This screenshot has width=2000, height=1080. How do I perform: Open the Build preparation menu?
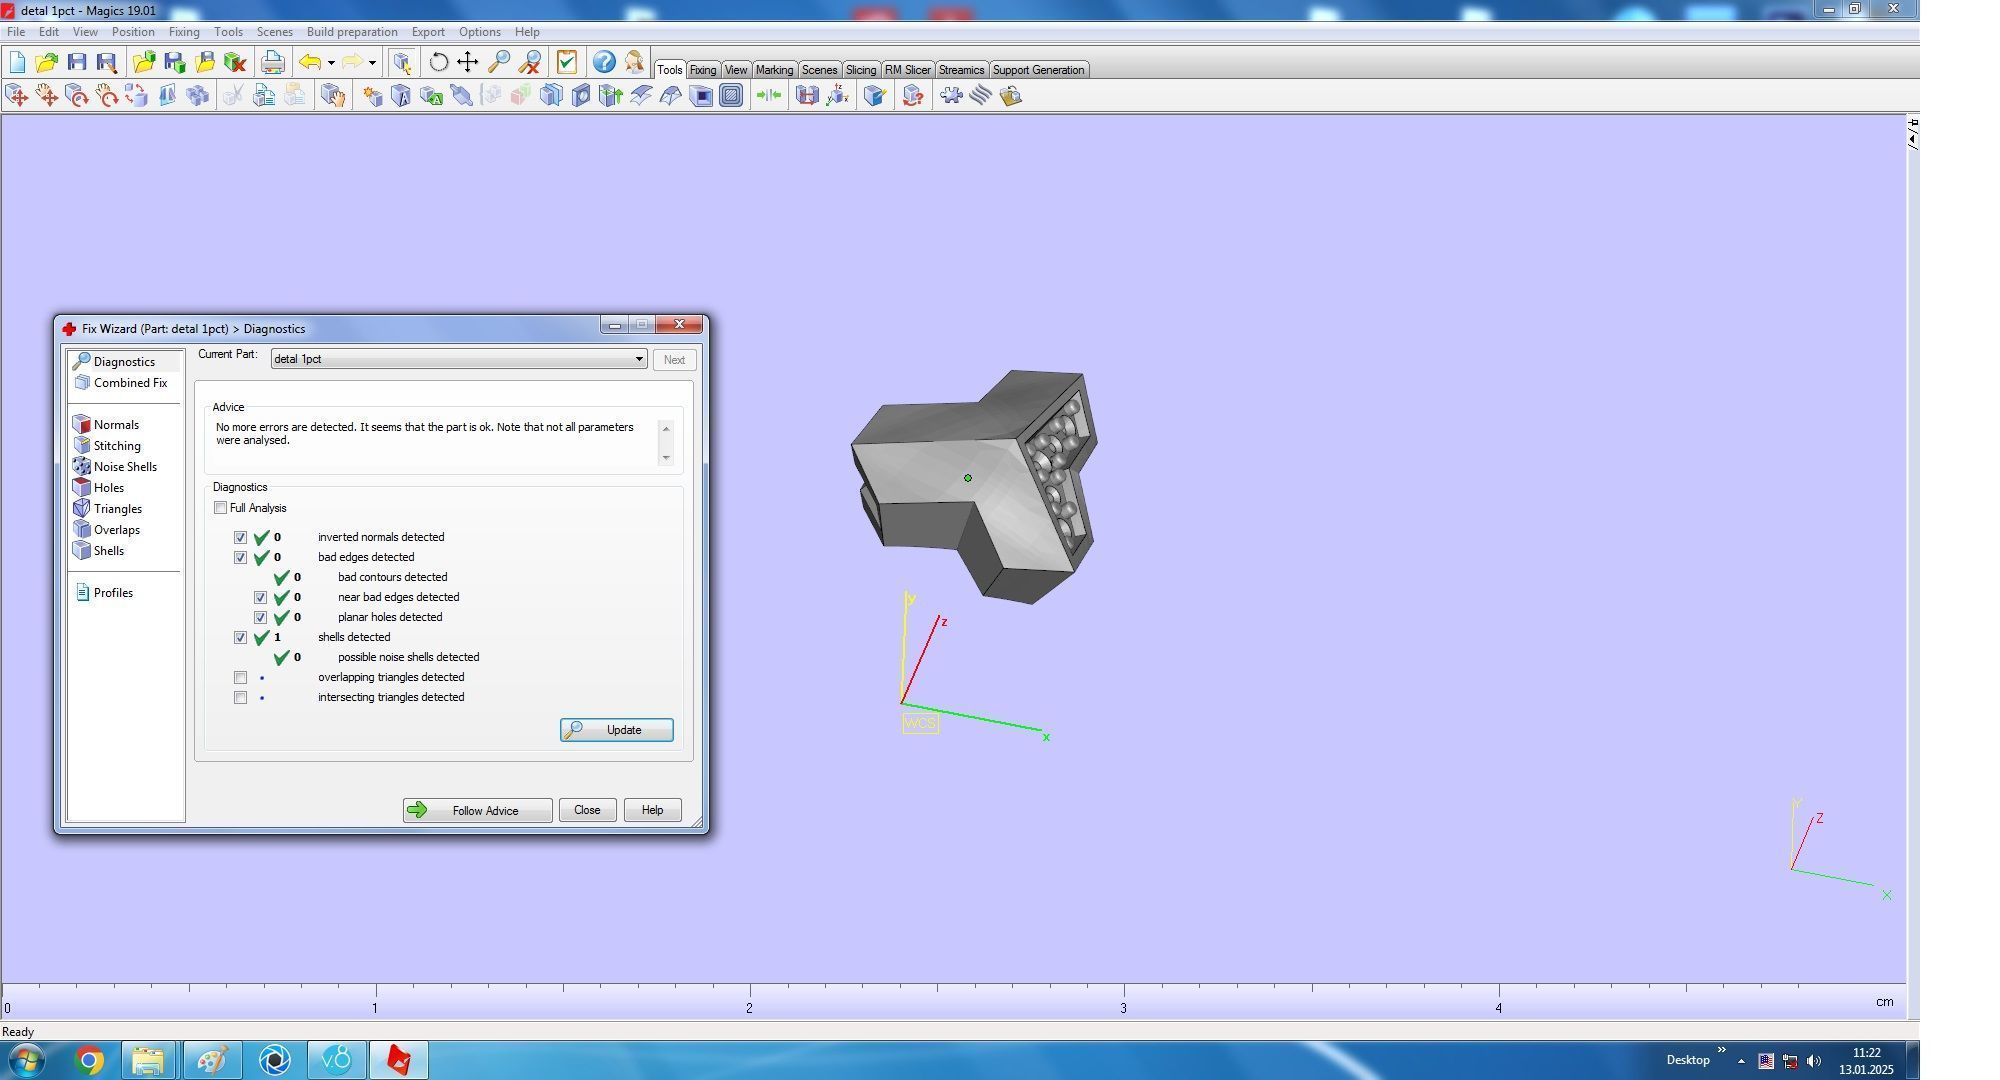point(351,32)
